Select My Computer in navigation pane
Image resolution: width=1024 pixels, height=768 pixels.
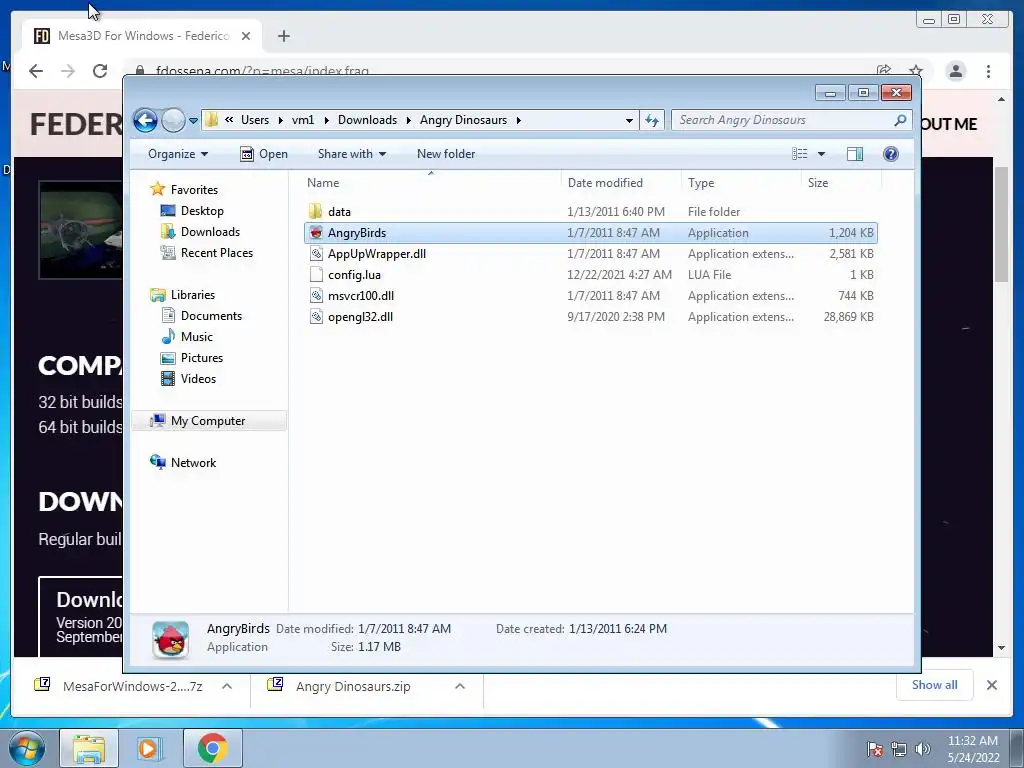[x=208, y=421]
